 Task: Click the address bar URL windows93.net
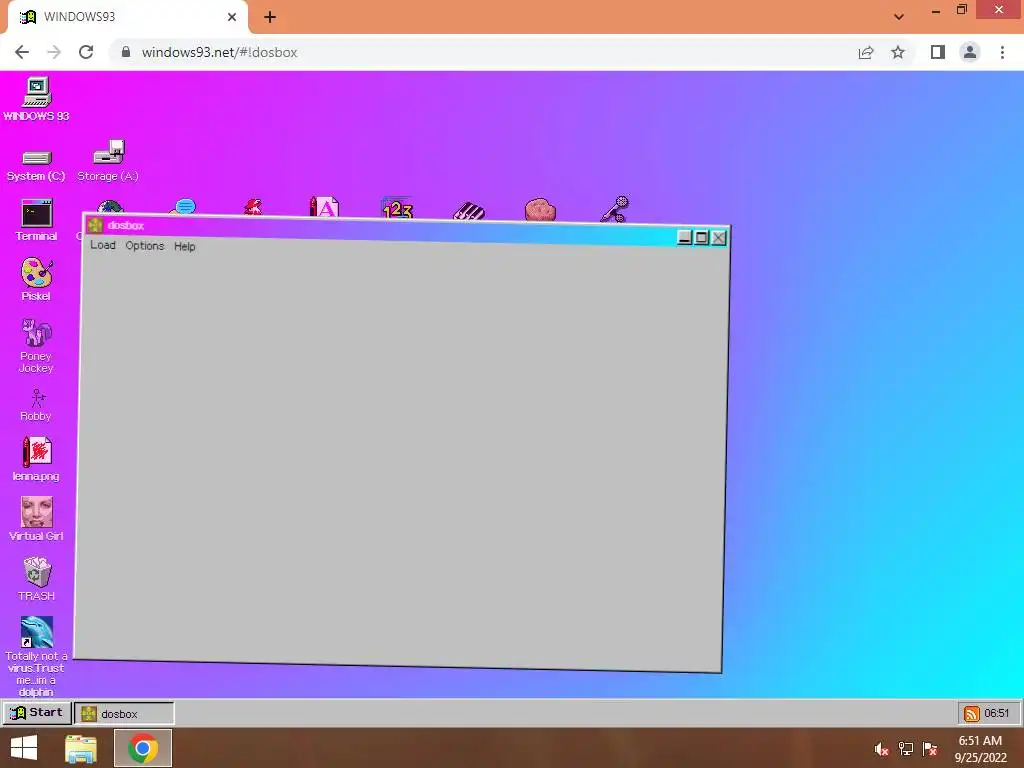pos(219,52)
